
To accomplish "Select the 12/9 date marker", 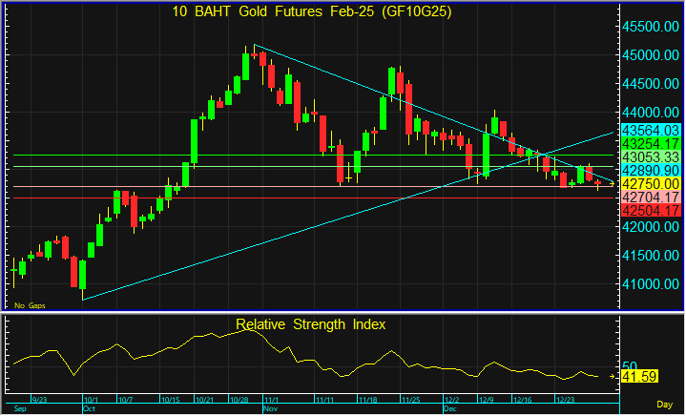I will [486, 400].
